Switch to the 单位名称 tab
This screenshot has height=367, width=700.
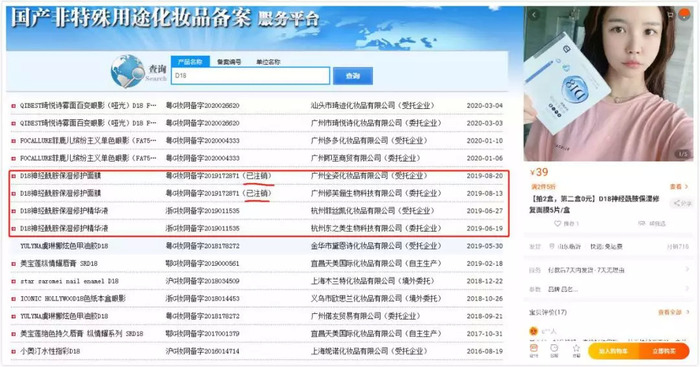point(268,62)
